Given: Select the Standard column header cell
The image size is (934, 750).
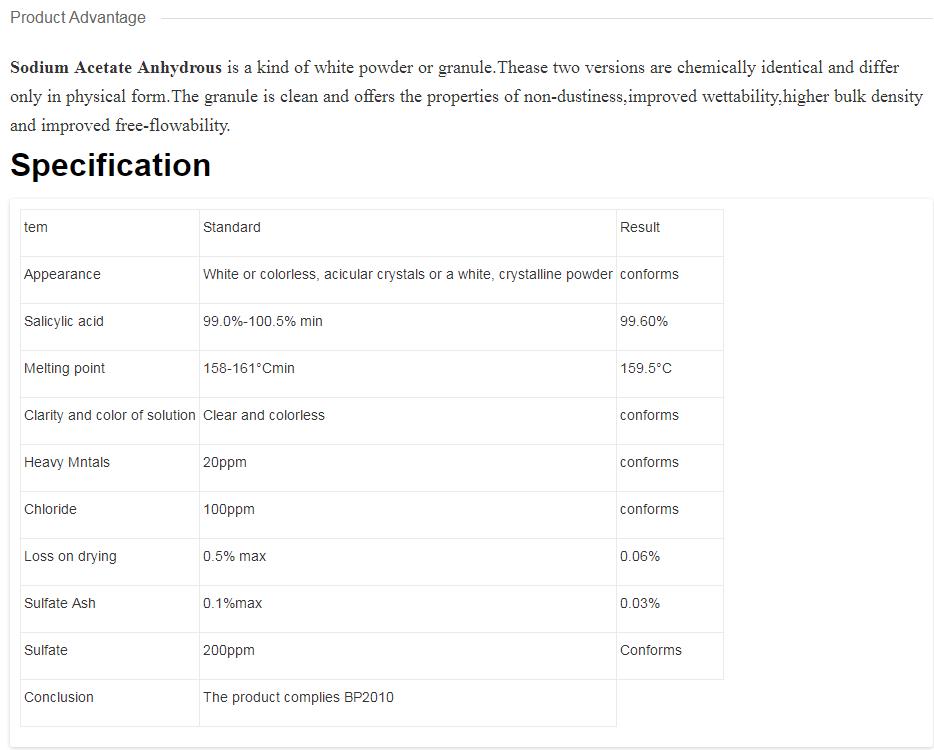Looking at the screenshot, I should pos(232,227).
